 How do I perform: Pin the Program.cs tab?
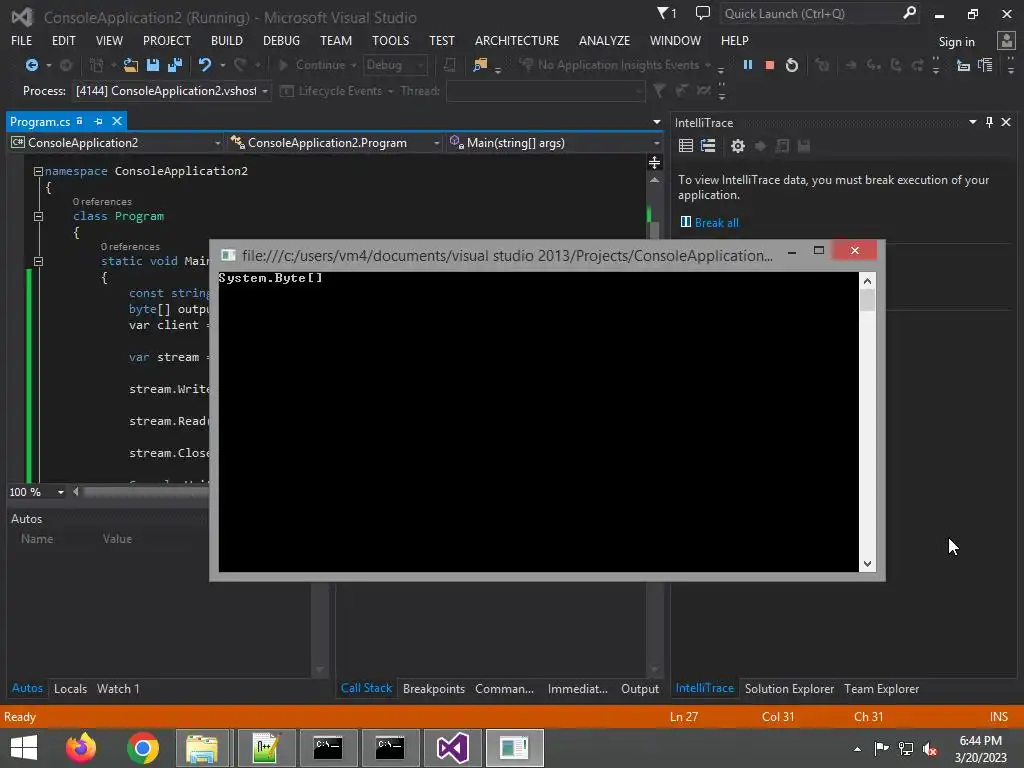99,121
